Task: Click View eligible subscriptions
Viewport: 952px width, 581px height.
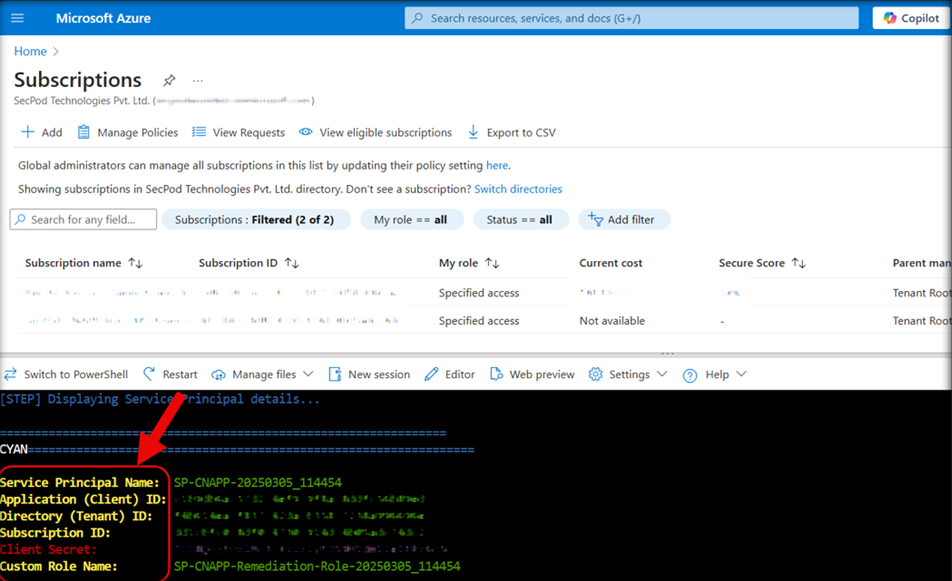Action: click(x=375, y=132)
